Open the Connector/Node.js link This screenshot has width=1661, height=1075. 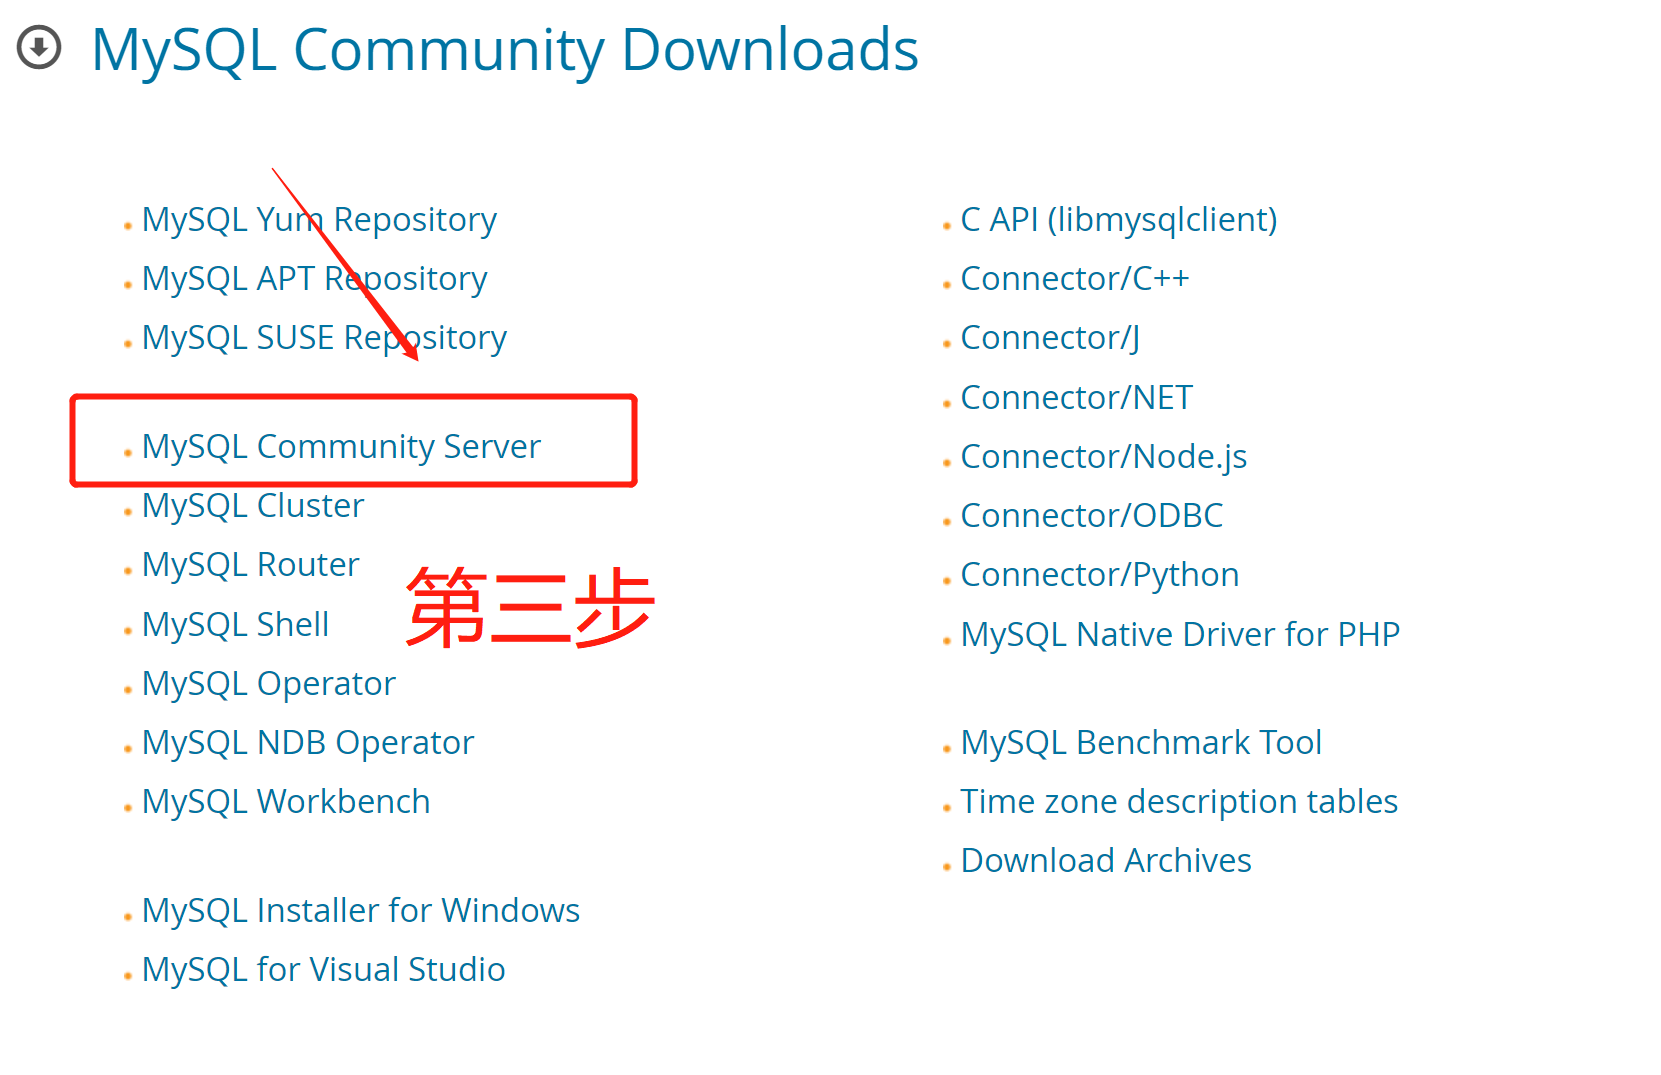click(x=1104, y=457)
